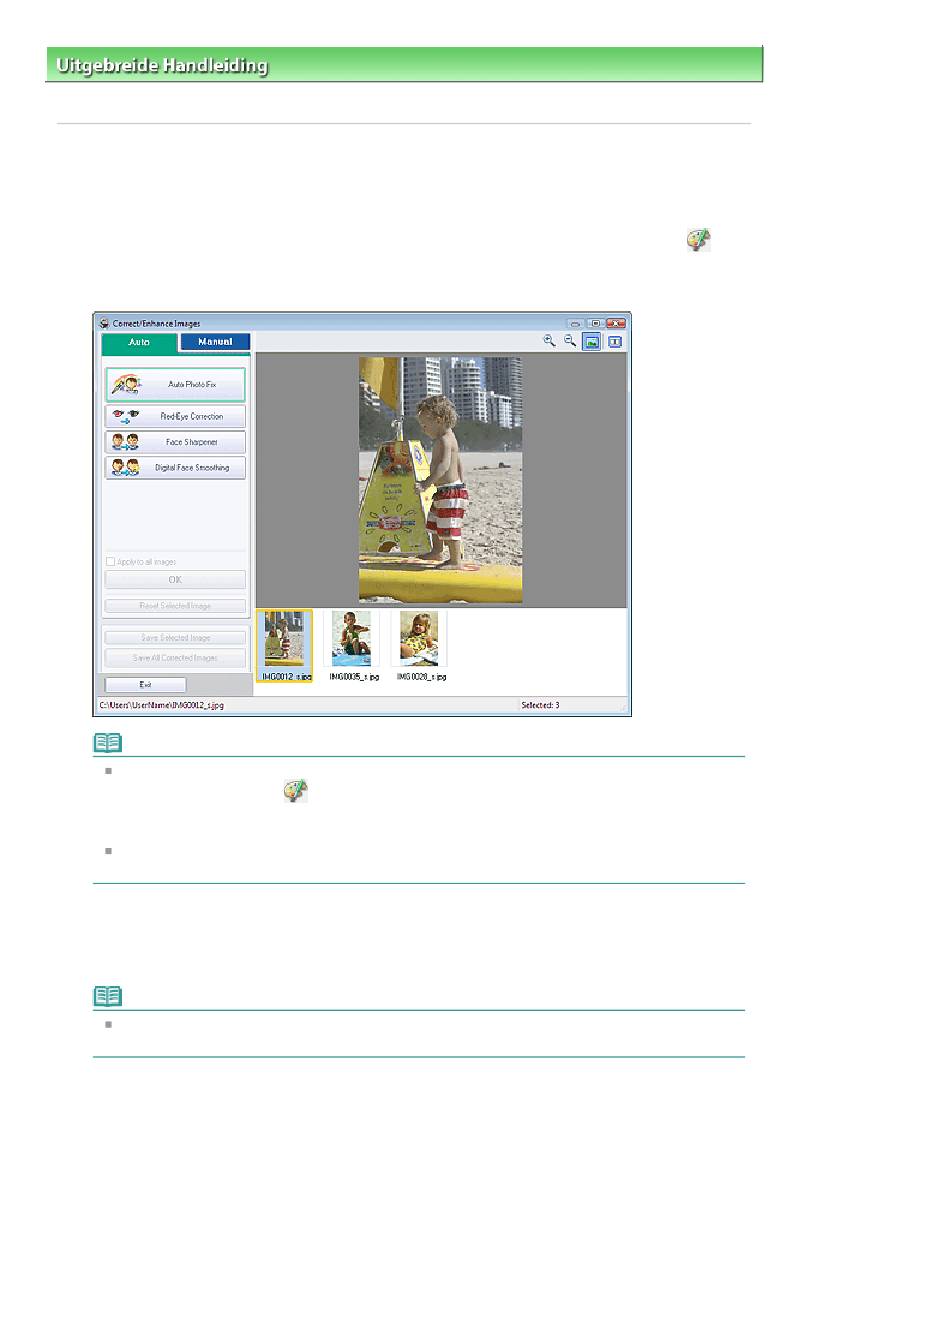Zoom out of the preview image
Viewport: 950px width, 1344px height.
(569, 341)
